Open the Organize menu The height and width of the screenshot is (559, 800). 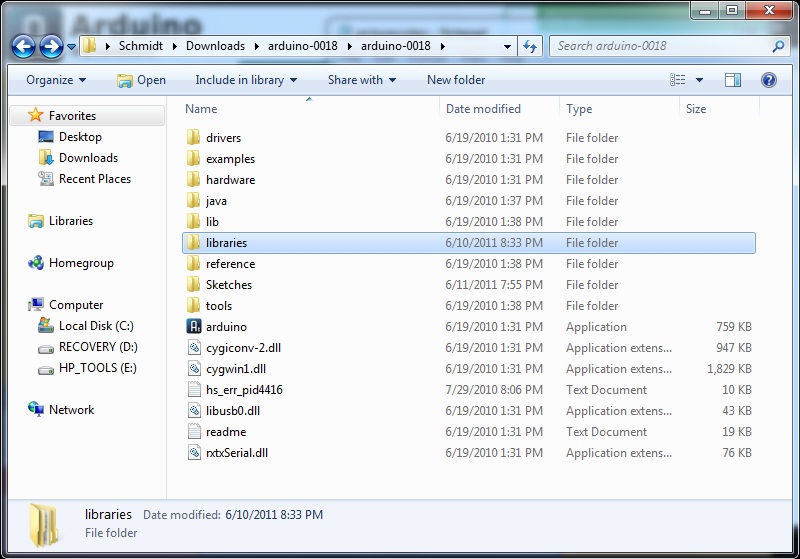pyautogui.click(x=56, y=80)
